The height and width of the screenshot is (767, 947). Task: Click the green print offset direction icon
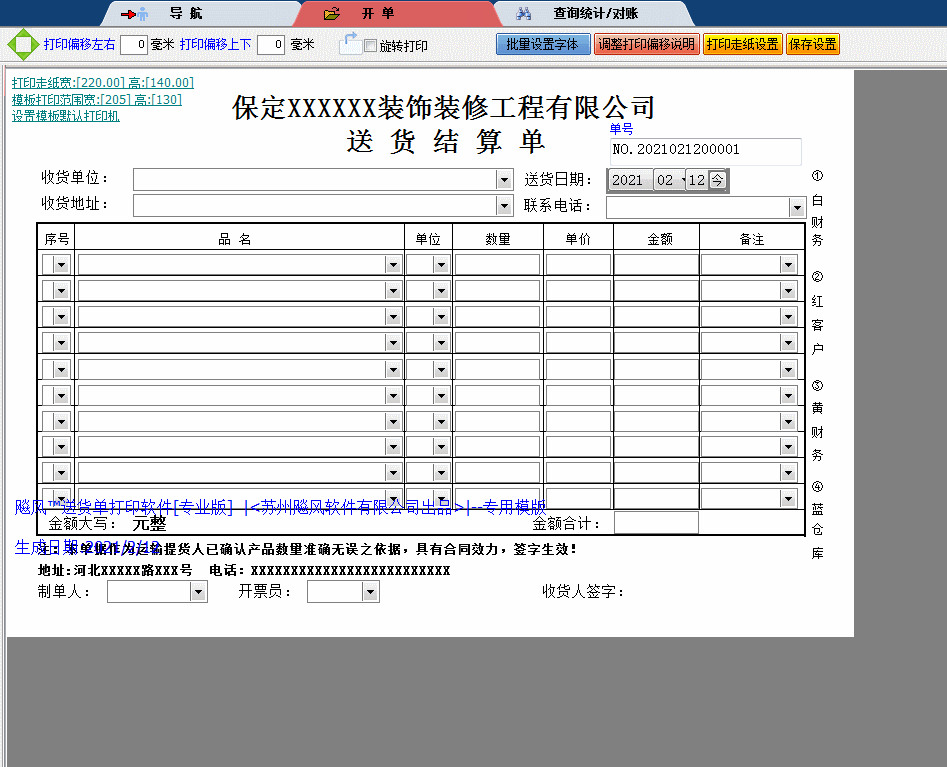click(22, 45)
